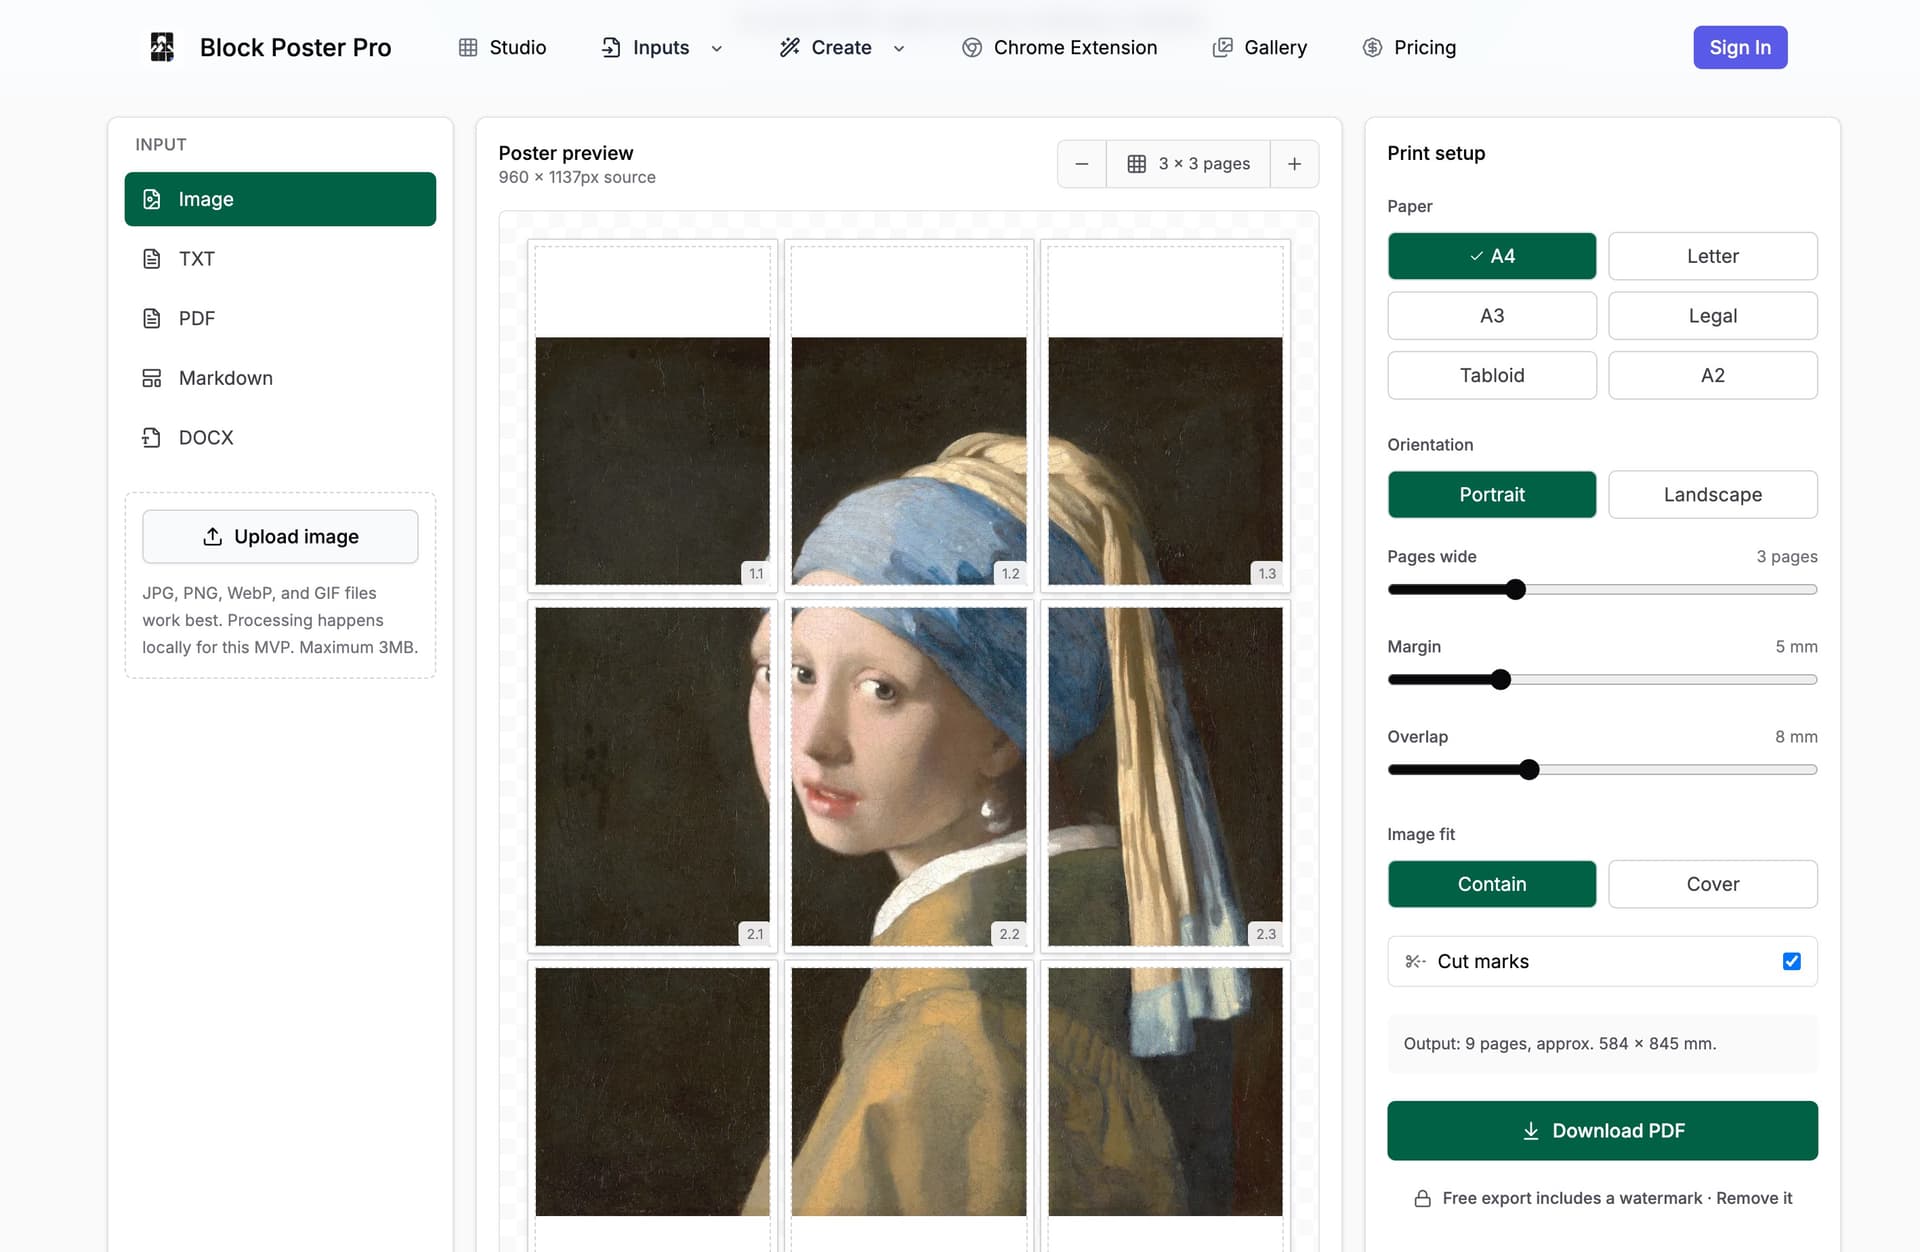
Task: Click the lock icon by watermark note
Action: point(1422,1198)
